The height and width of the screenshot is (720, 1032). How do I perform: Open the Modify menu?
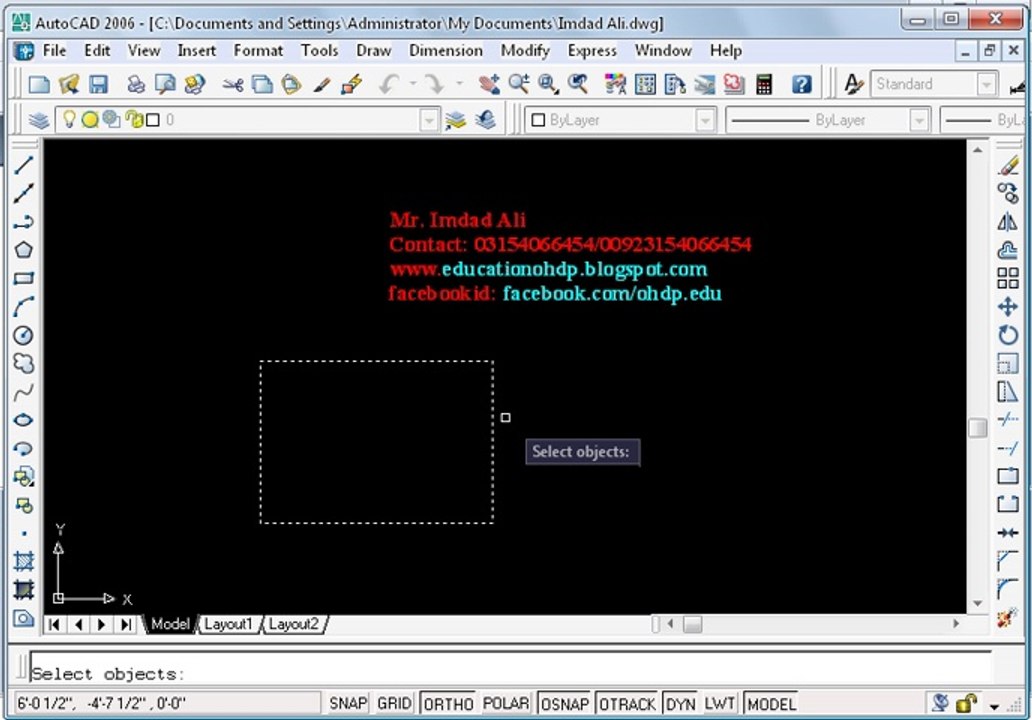pos(525,51)
